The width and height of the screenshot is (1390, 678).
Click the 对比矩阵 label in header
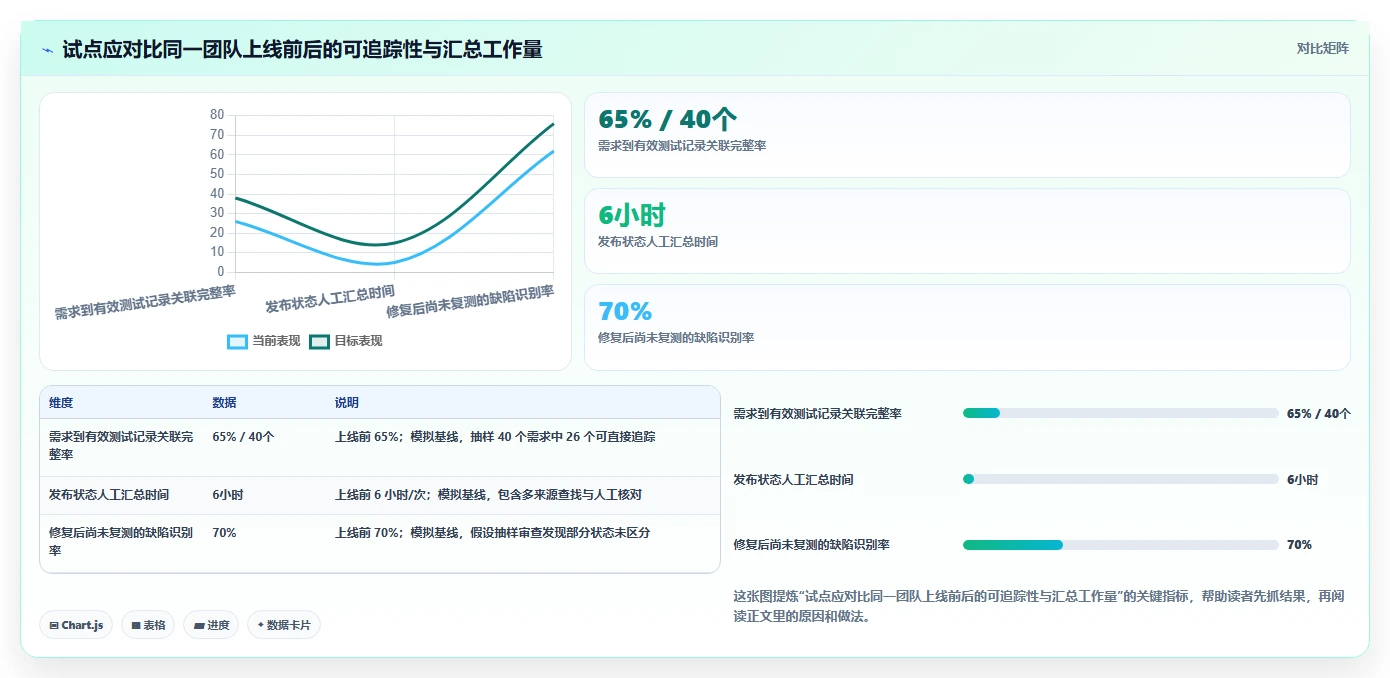coord(1322,48)
